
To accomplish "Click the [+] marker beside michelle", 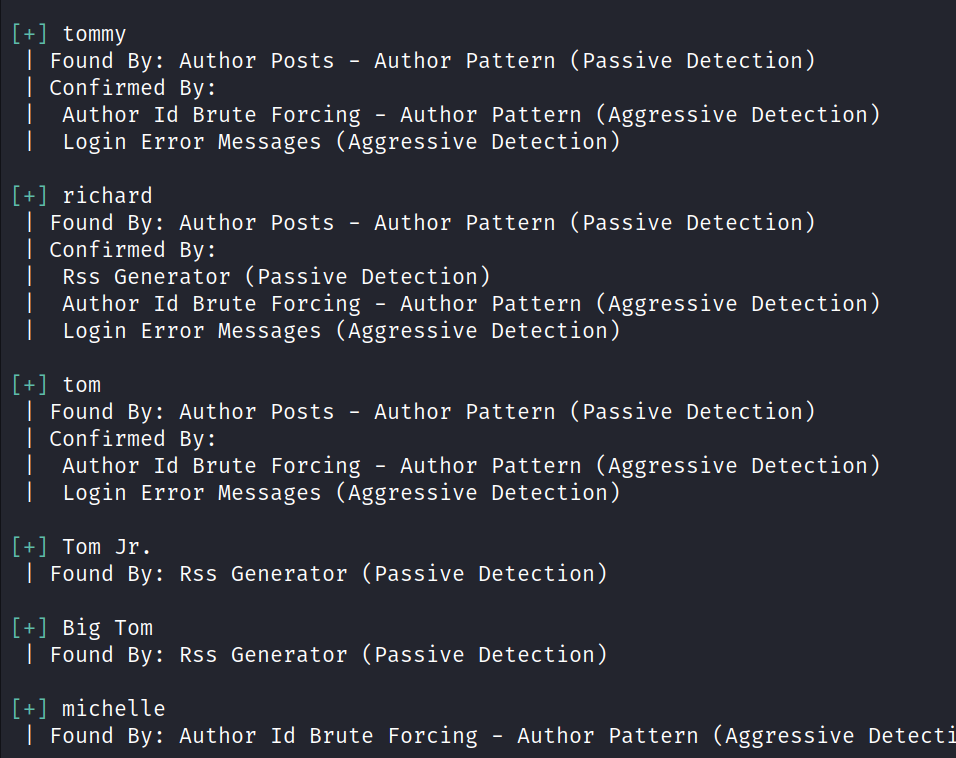I will point(29,709).
